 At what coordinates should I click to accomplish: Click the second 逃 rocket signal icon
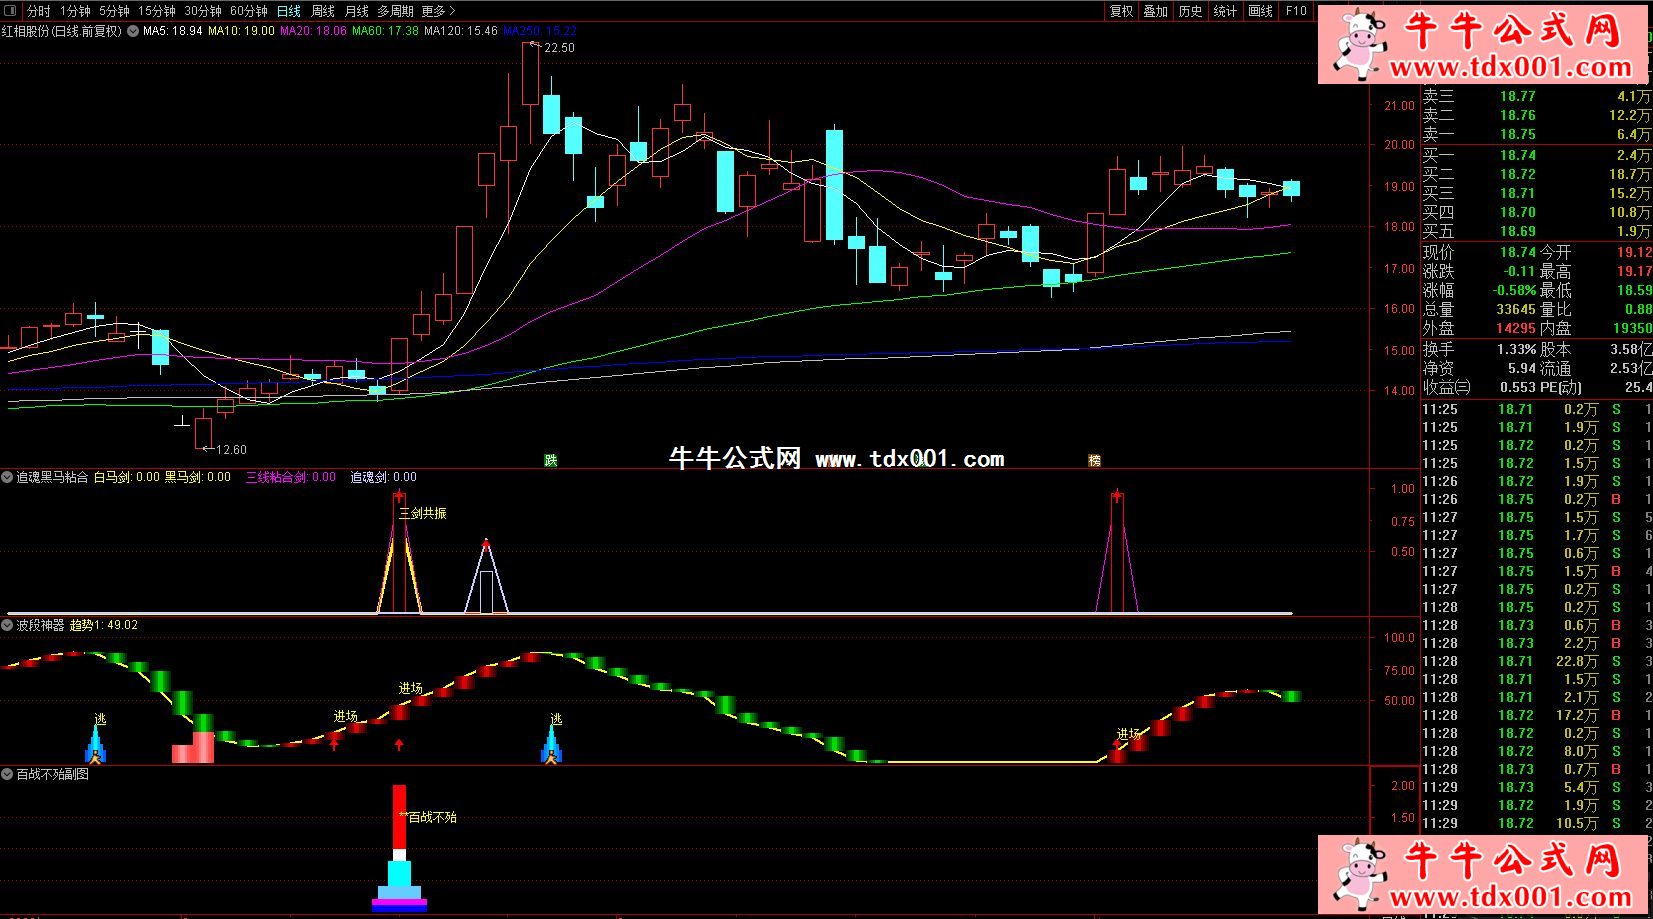point(551,744)
